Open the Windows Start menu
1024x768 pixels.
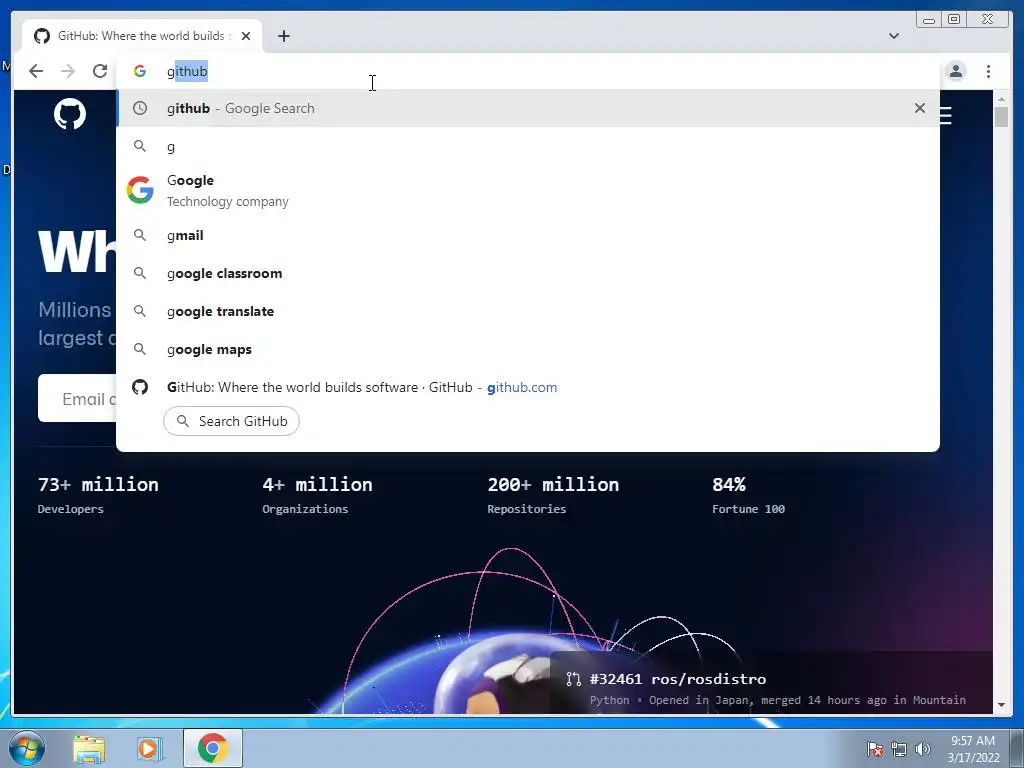26,748
